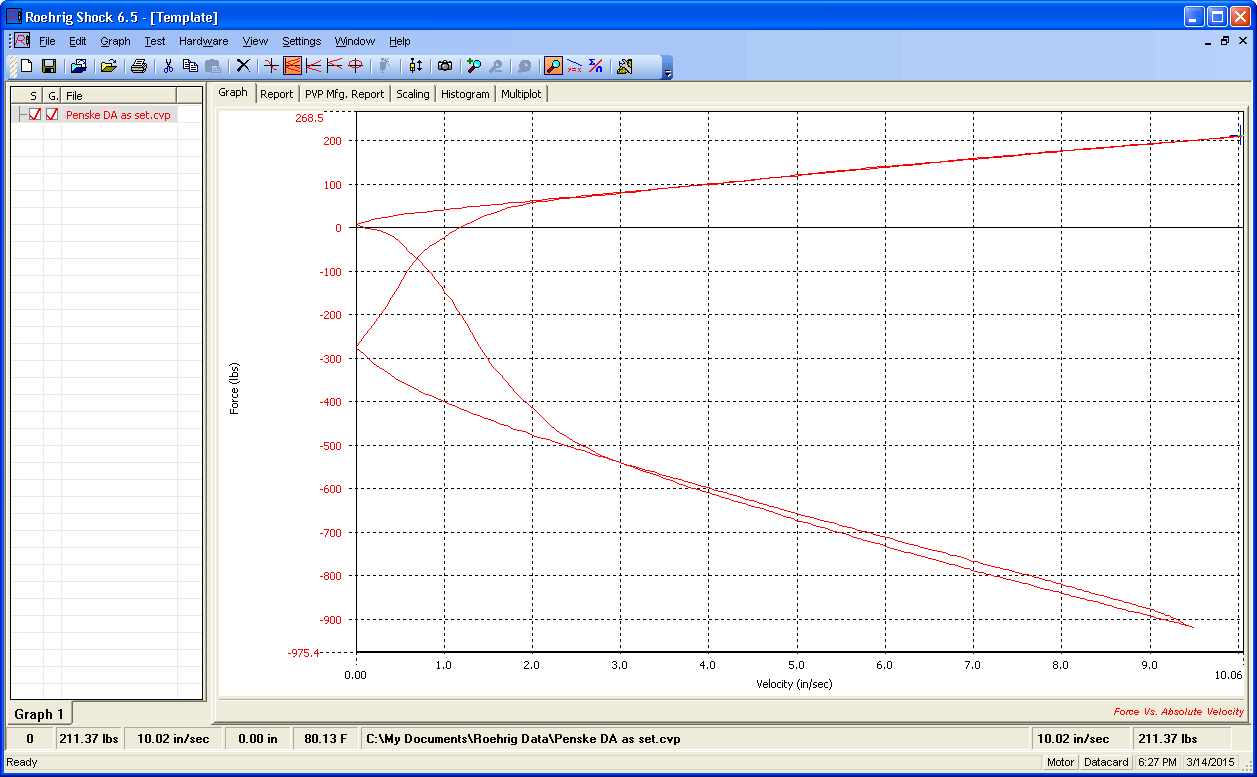Click the -975.4 minimum force axis value
Viewport: 1257px width, 777px height.
point(303,653)
